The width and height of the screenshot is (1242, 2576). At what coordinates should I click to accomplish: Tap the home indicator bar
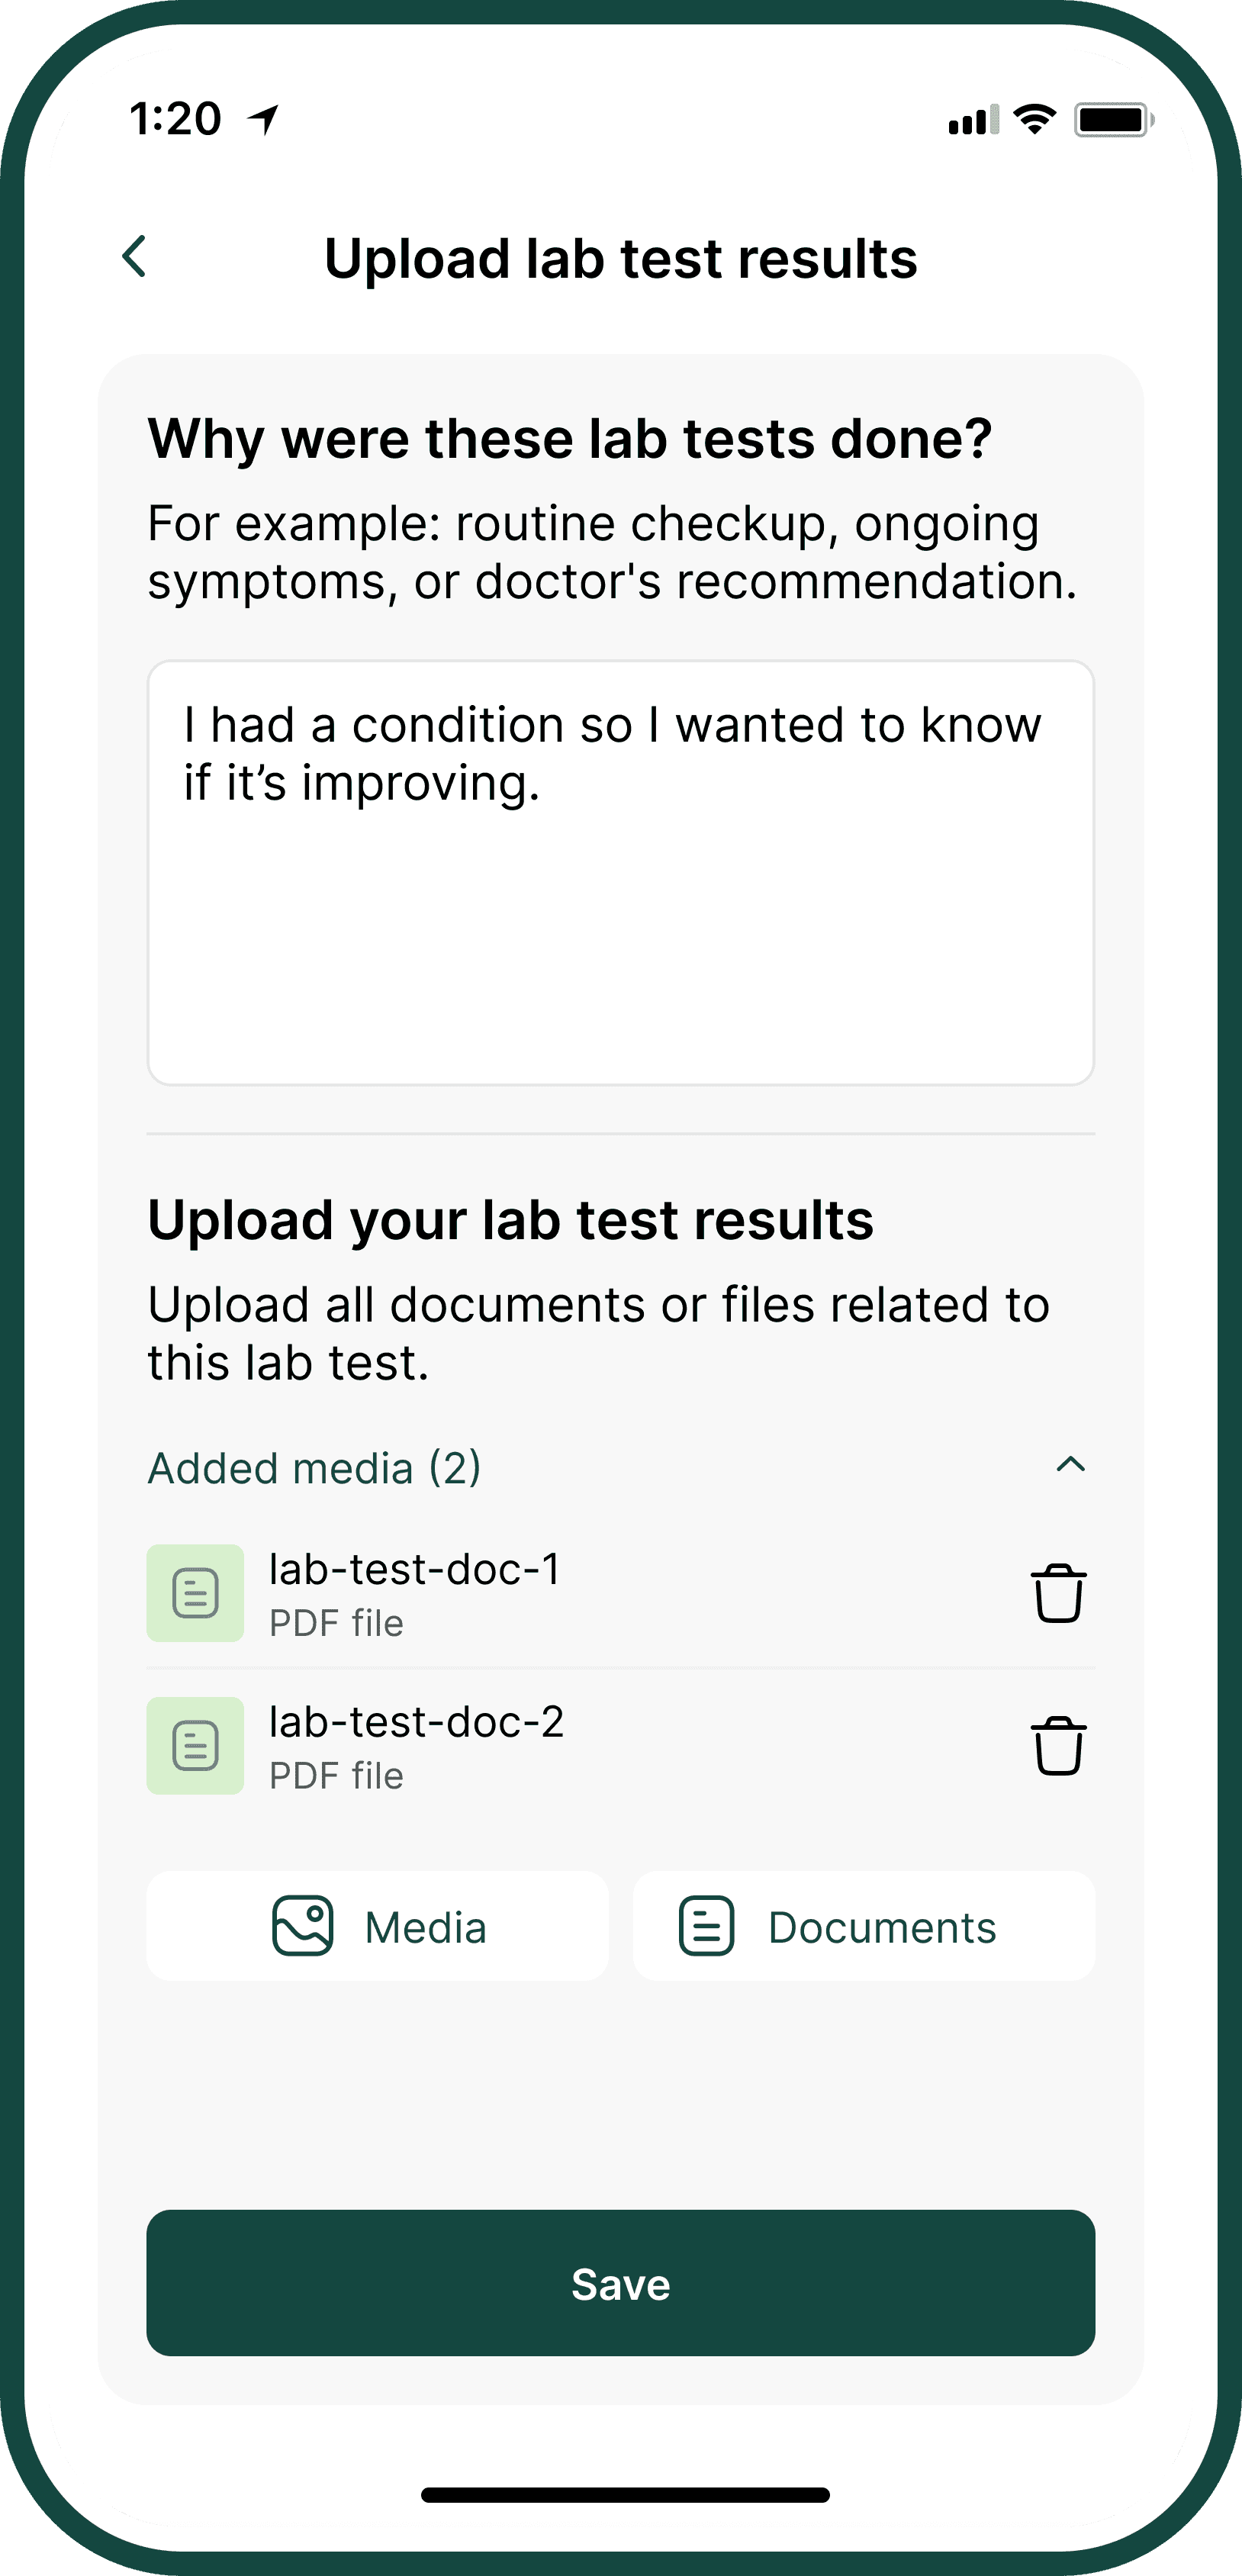[625, 2494]
